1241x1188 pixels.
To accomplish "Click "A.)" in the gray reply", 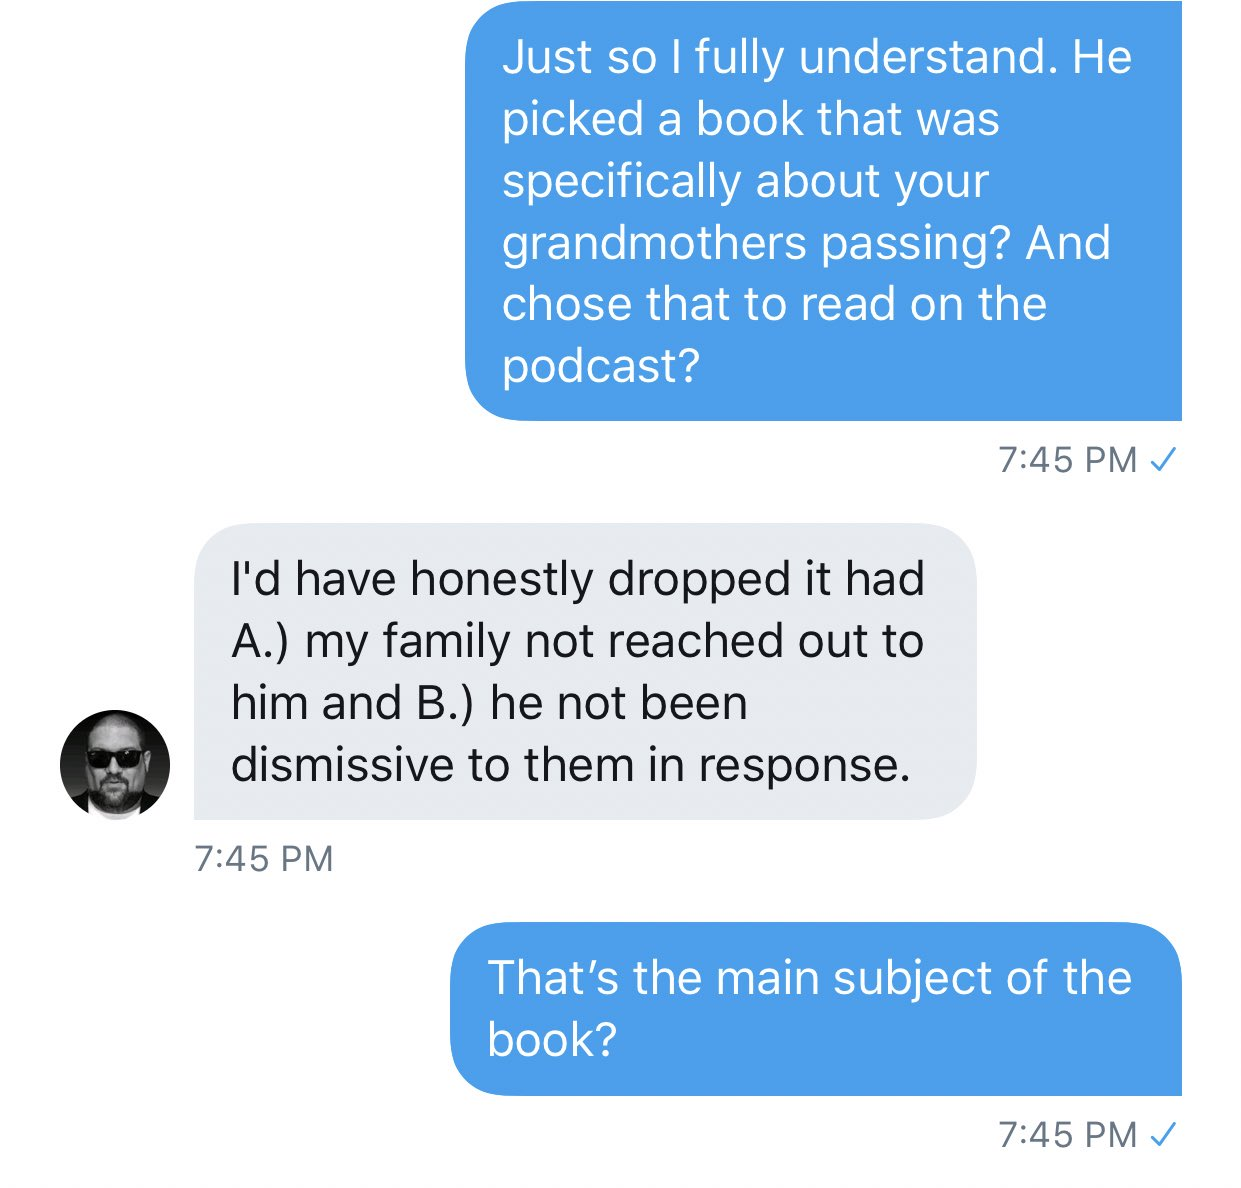I will [260, 642].
